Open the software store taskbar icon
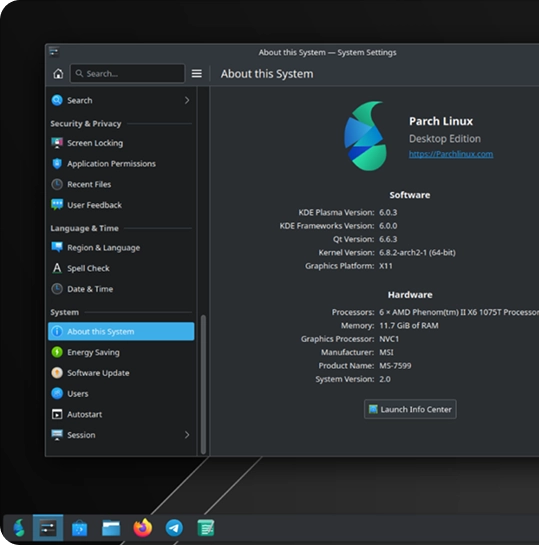539x545 pixels. tap(80, 528)
